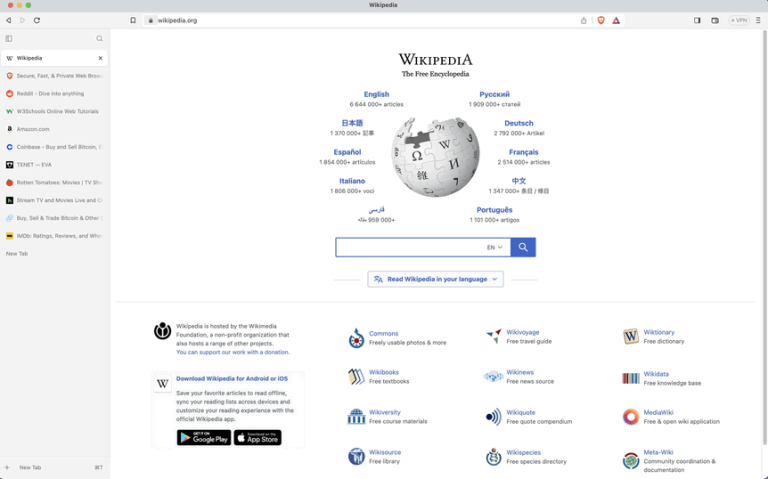Screen dimensions: 768x479
Task: Click the Brave Shields lion icon
Action: (x=601, y=21)
